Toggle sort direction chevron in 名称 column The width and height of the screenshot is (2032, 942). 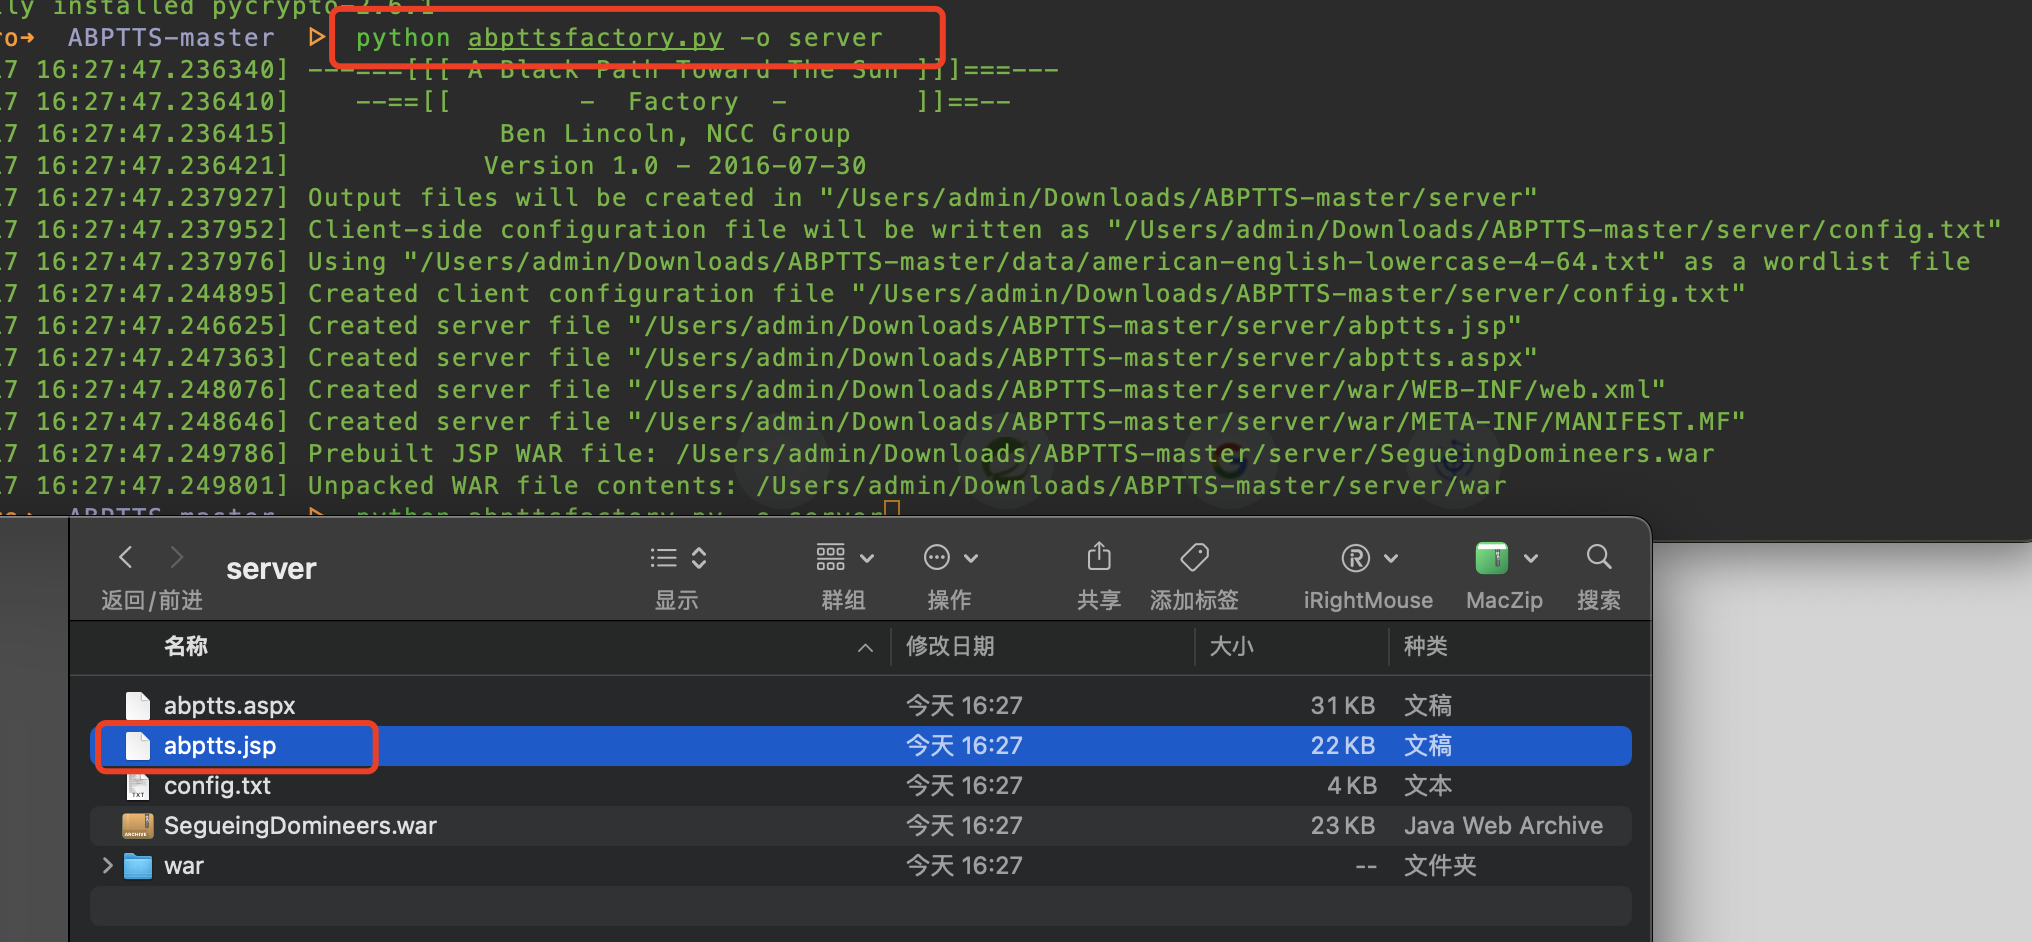tap(866, 648)
